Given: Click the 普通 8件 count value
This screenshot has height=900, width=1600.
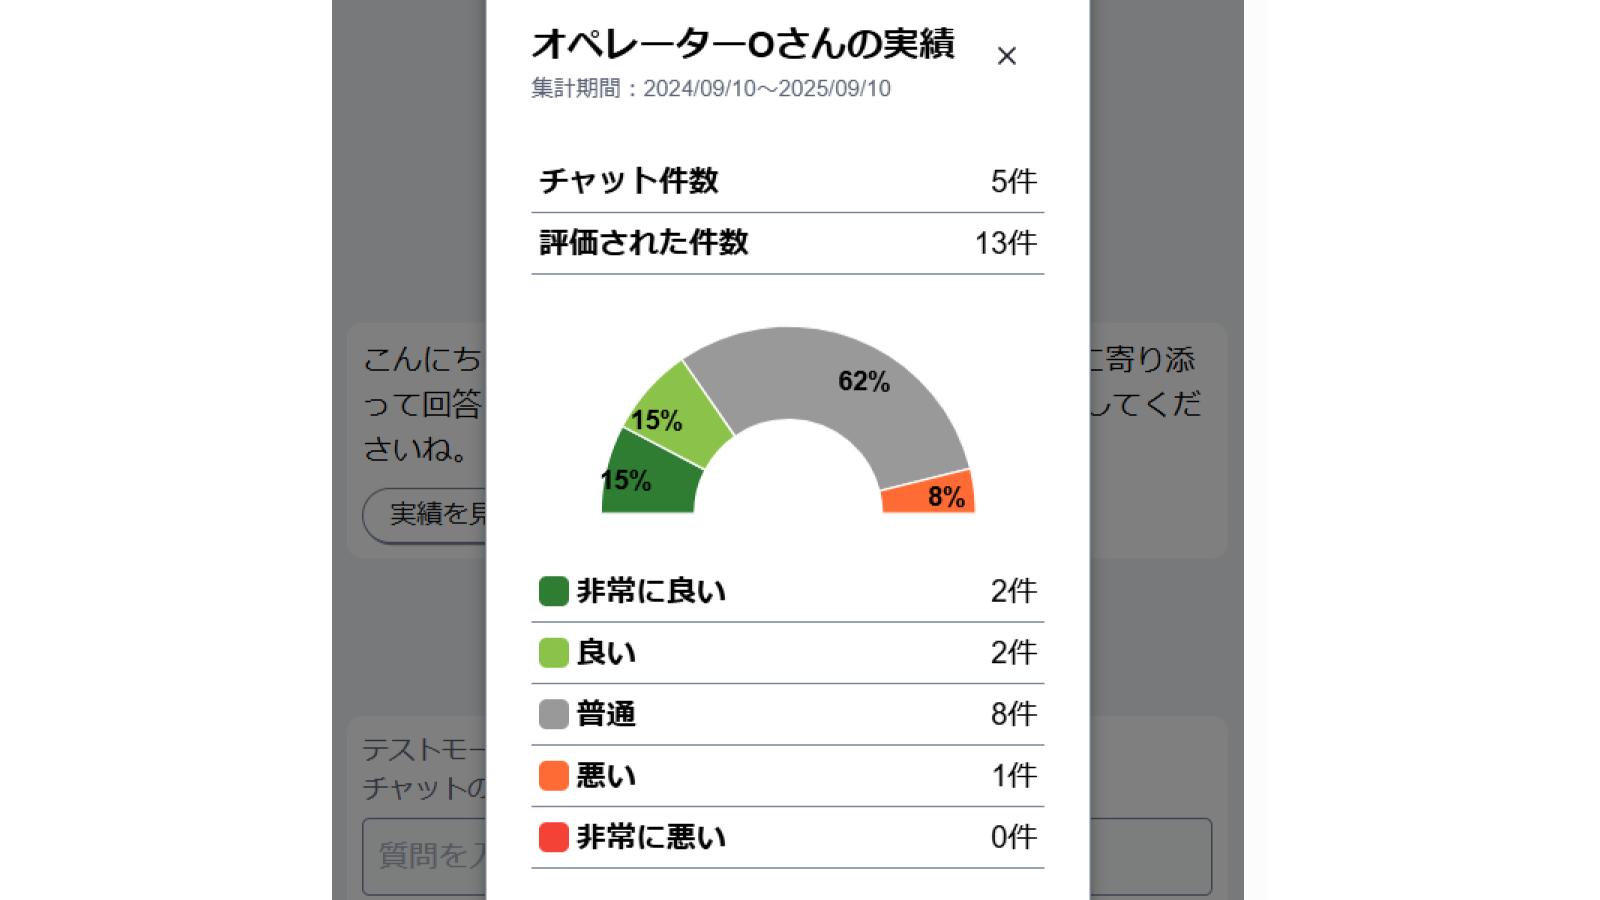Looking at the screenshot, I should [1013, 714].
